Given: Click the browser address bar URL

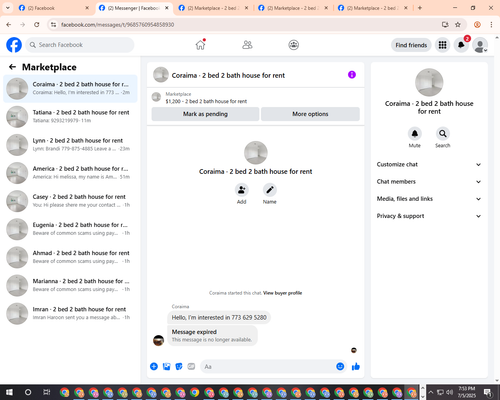Looking at the screenshot, I should [x=117, y=25].
